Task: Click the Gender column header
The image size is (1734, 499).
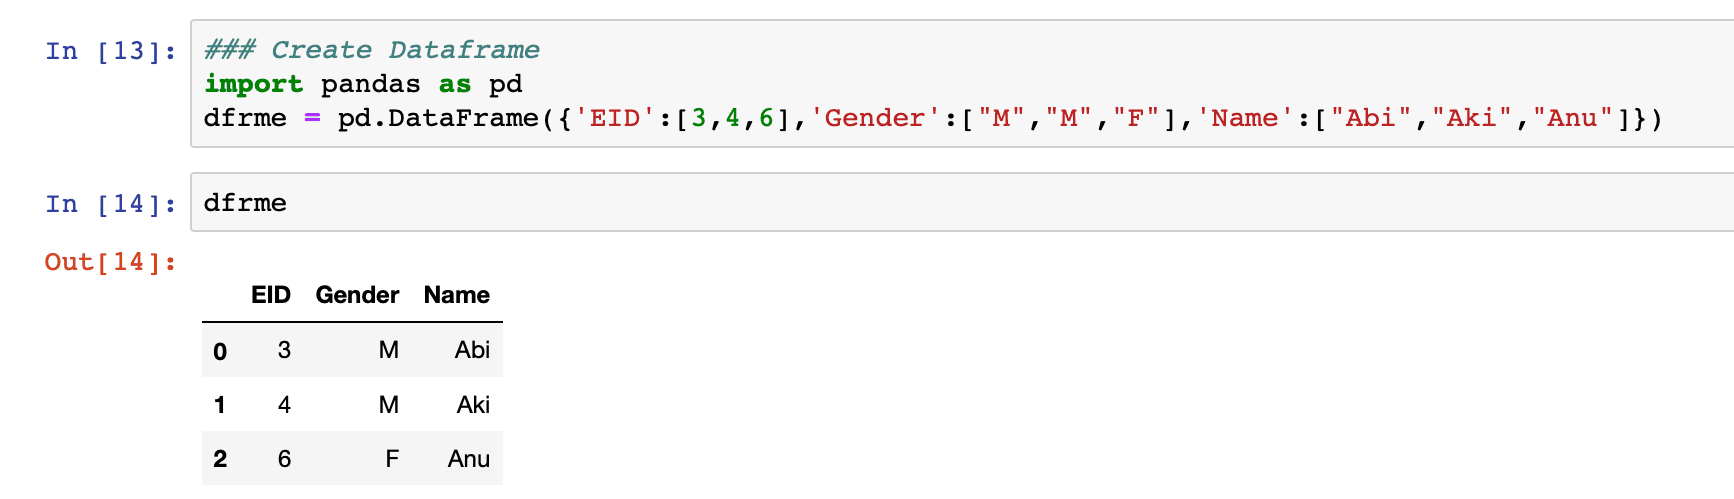Action: pos(357,295)
